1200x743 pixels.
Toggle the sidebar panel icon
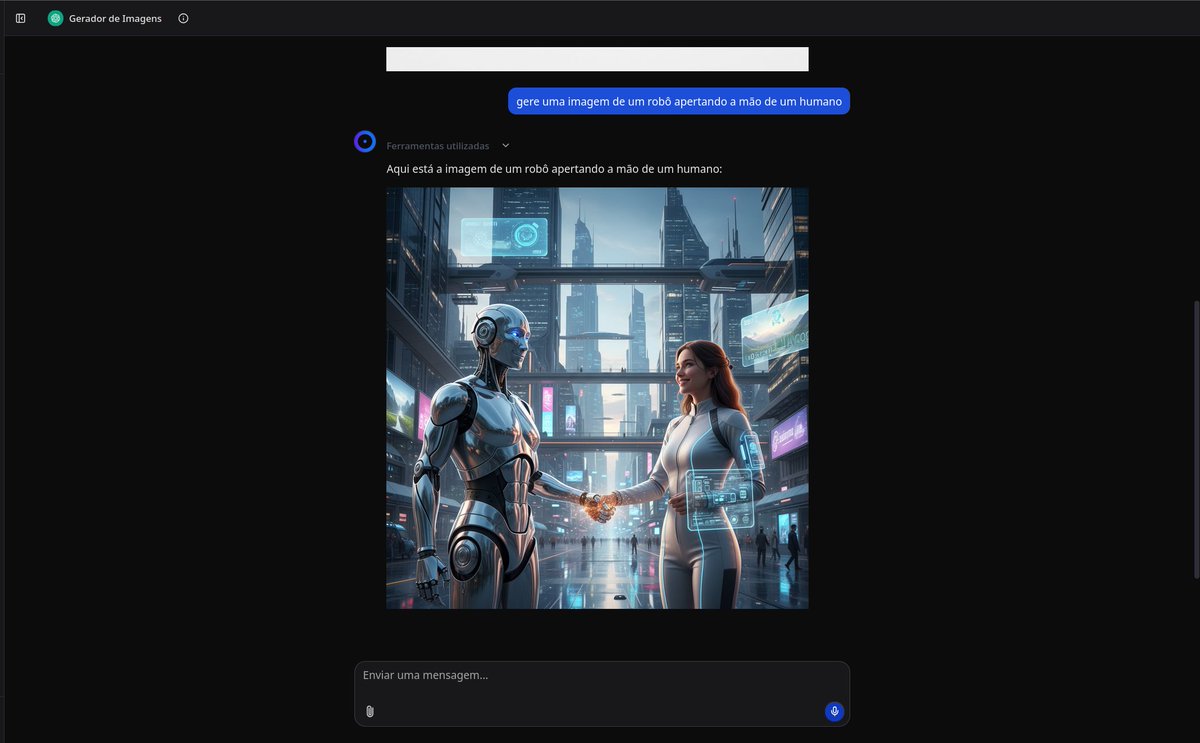(x=21, y=18)
